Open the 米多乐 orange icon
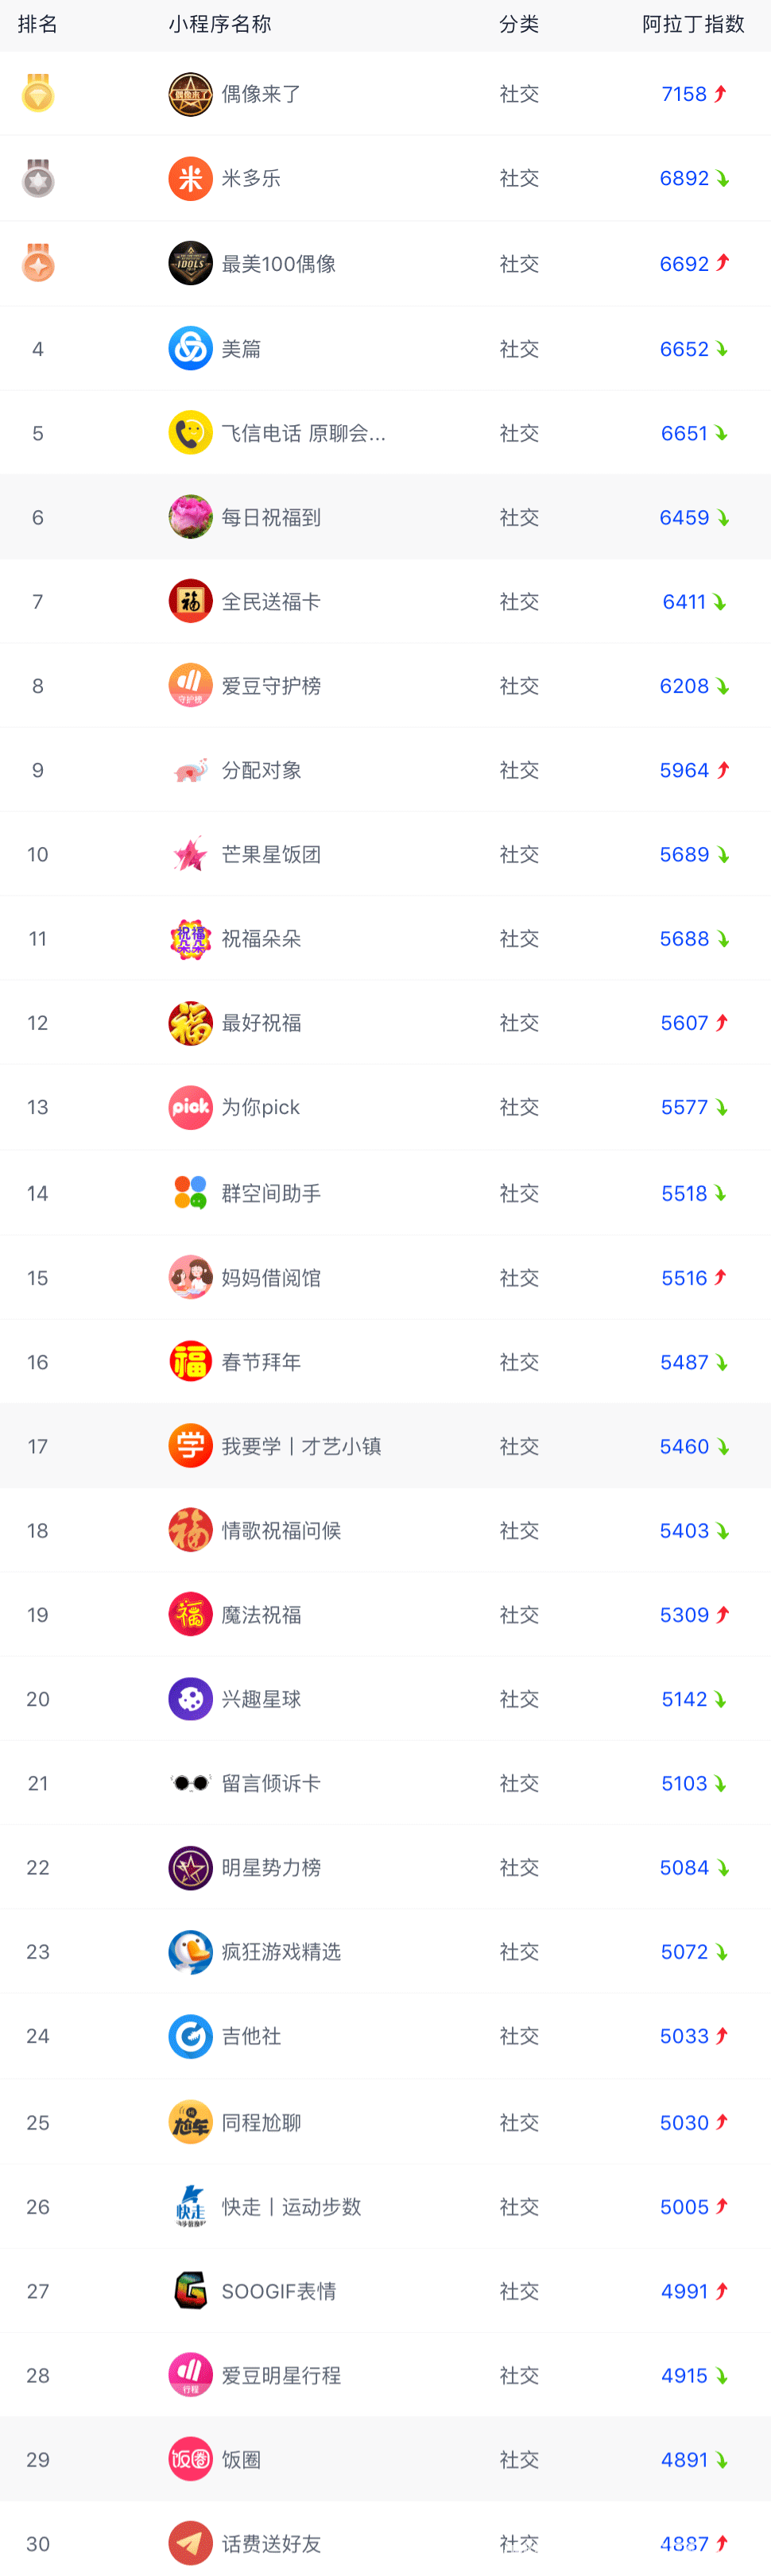The image size is (771, 2576). coord(190,179)
